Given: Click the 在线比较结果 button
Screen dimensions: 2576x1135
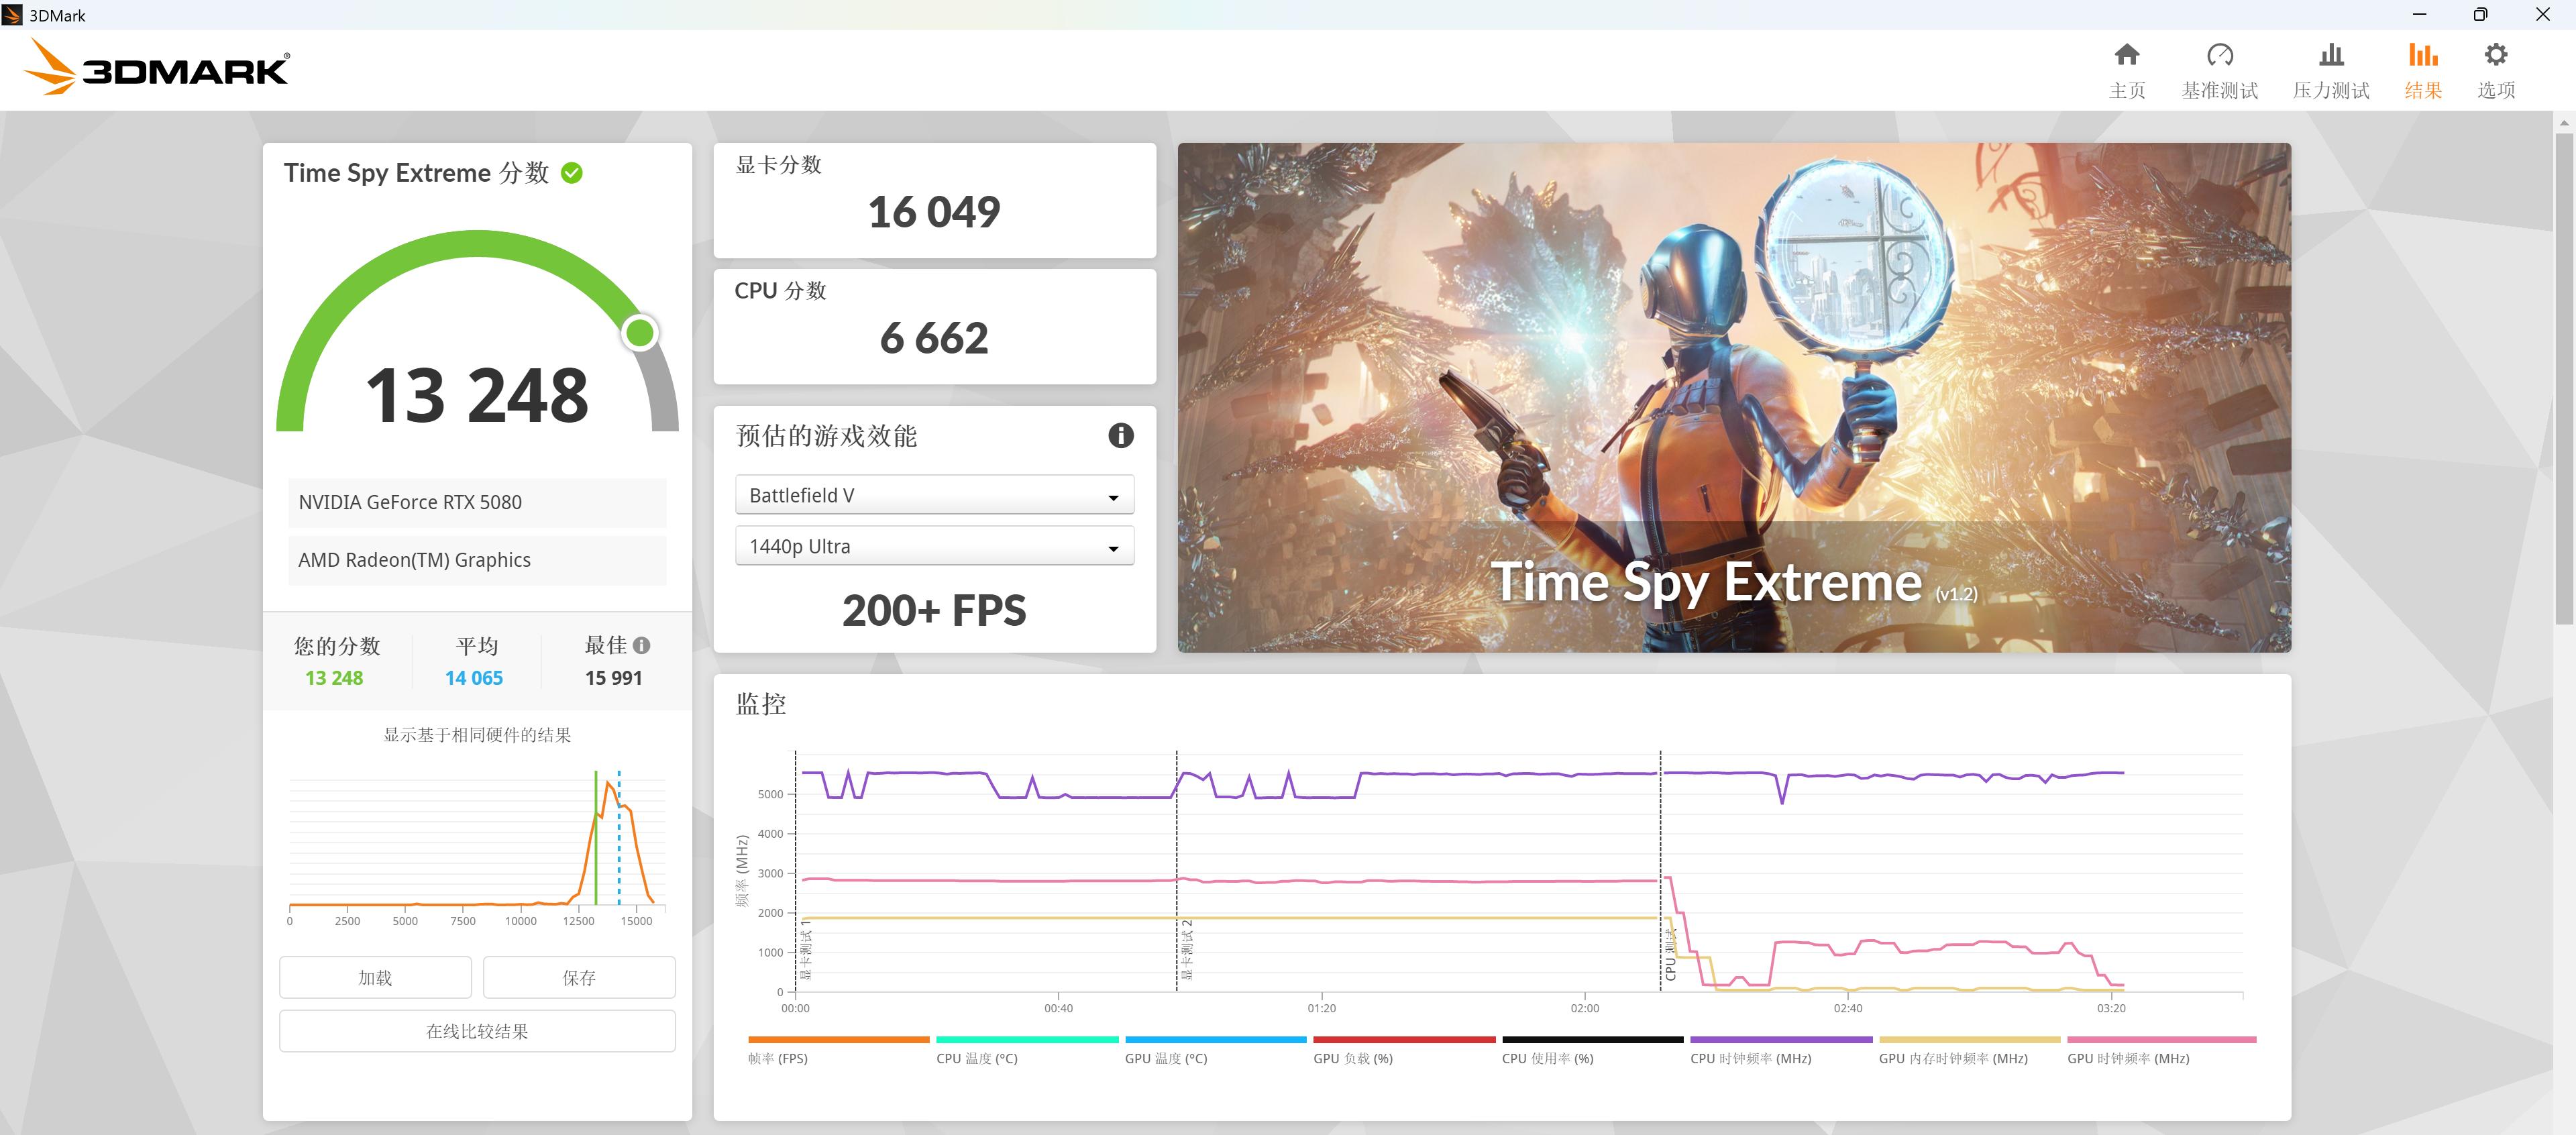Looking at the screenshot, I should click(477, 1031).
